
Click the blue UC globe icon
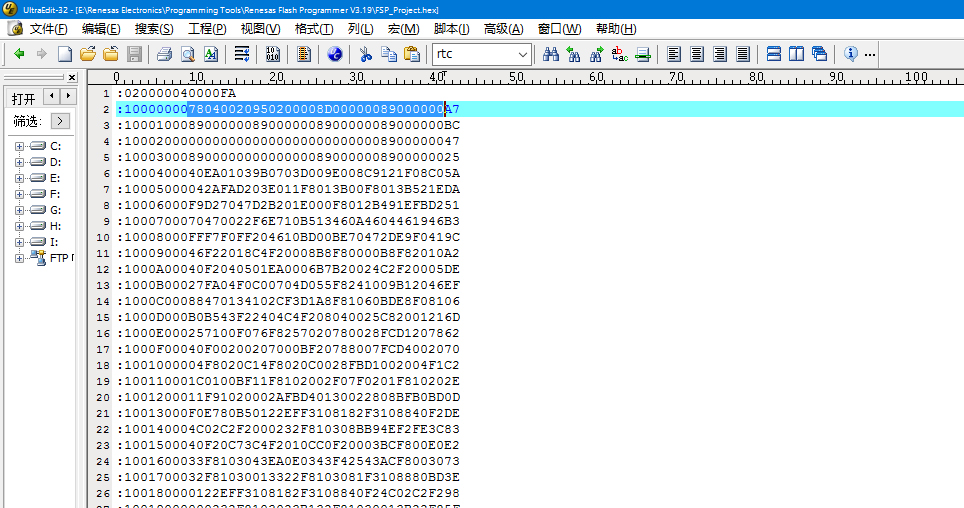(x=334, y=54)
